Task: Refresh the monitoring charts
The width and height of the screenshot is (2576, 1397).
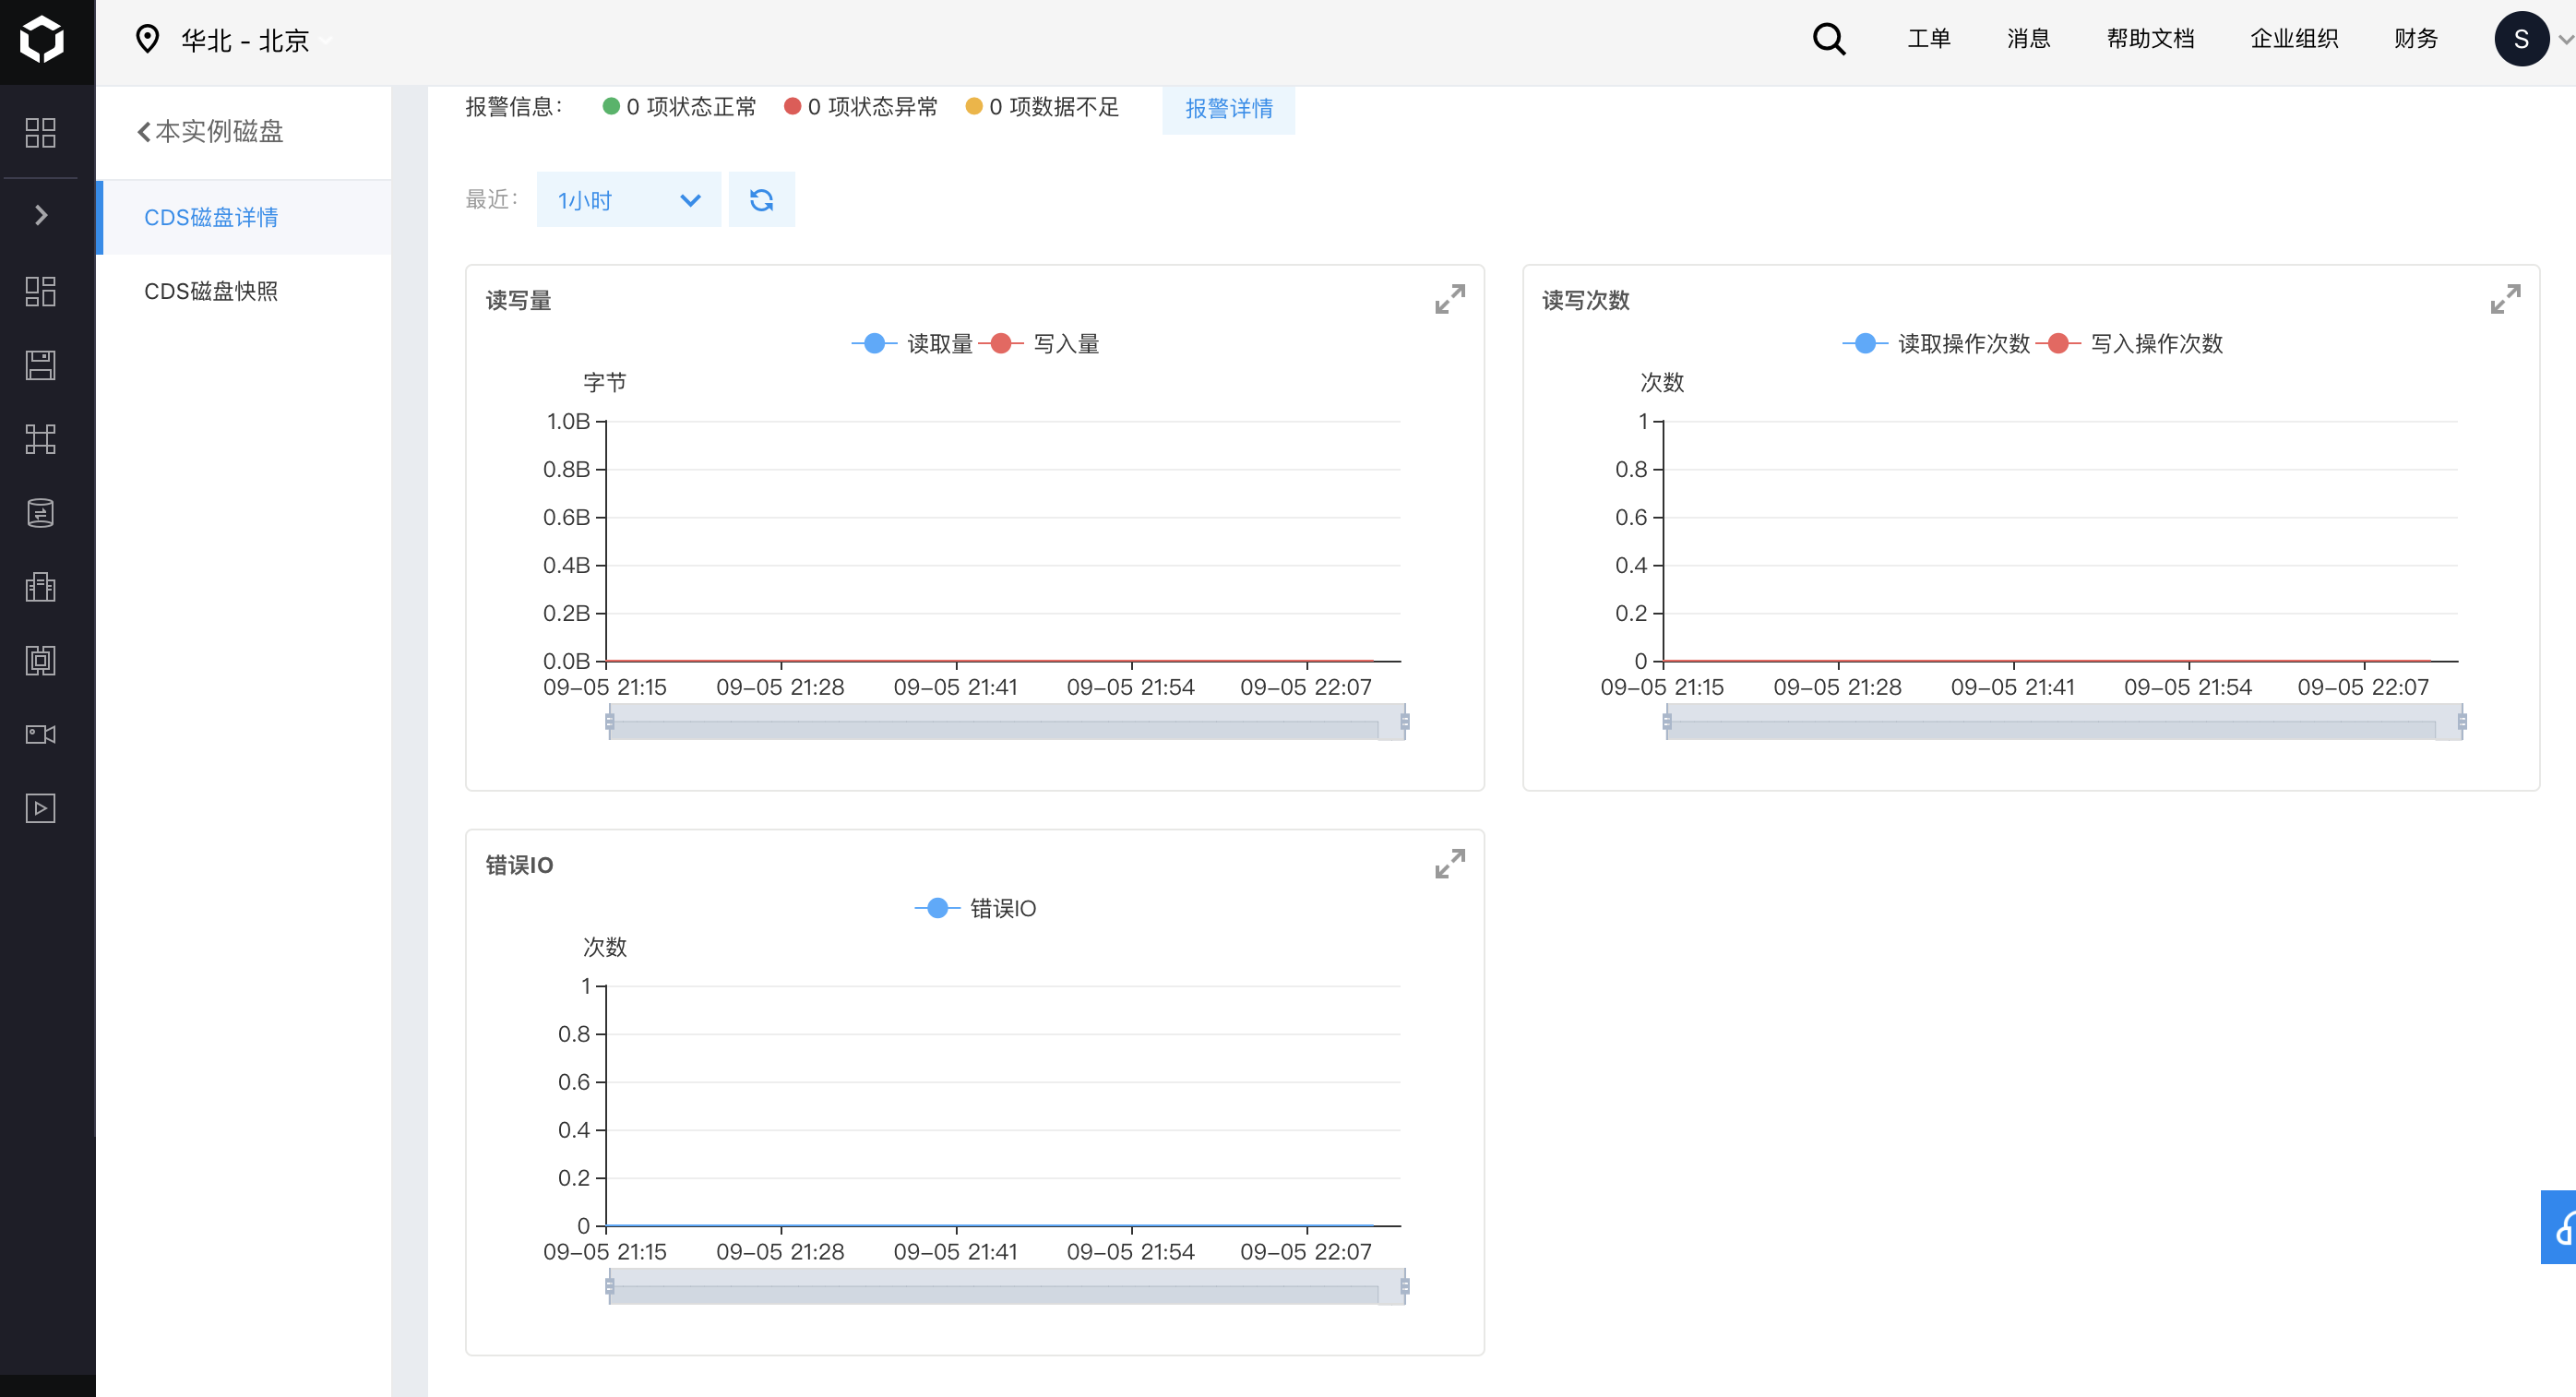Action: point(761,200)
